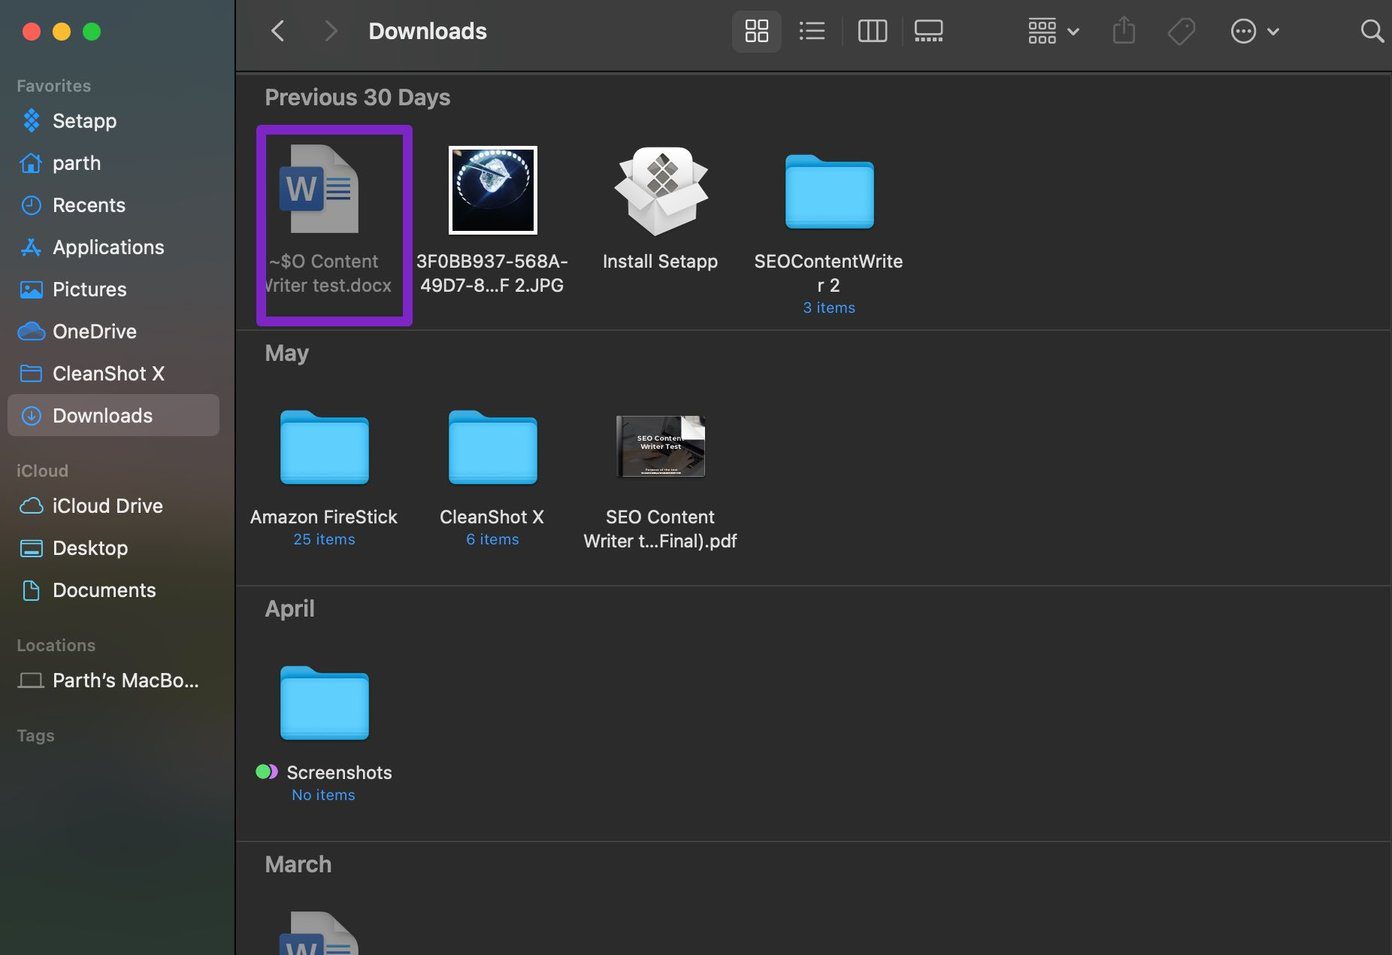
Task: Go back with the left chevron
Action: point(278,31)
